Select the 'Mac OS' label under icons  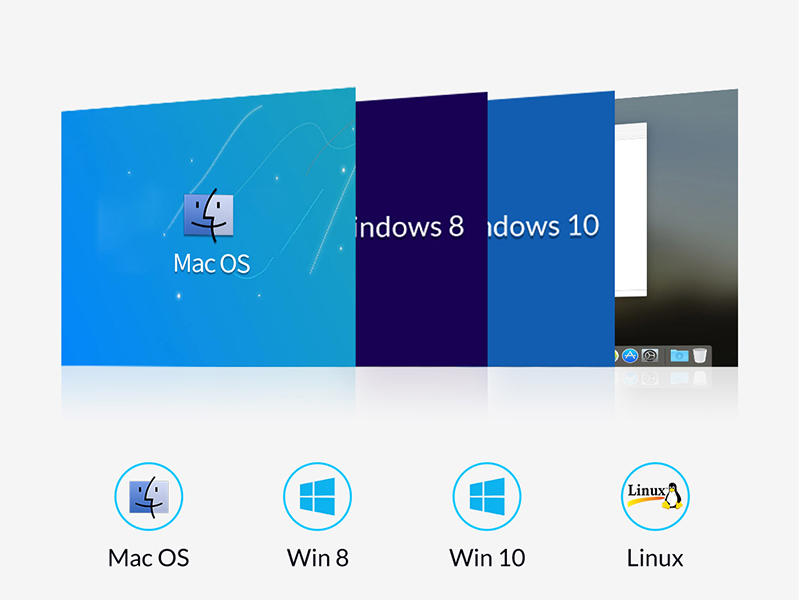click(148, 558)
